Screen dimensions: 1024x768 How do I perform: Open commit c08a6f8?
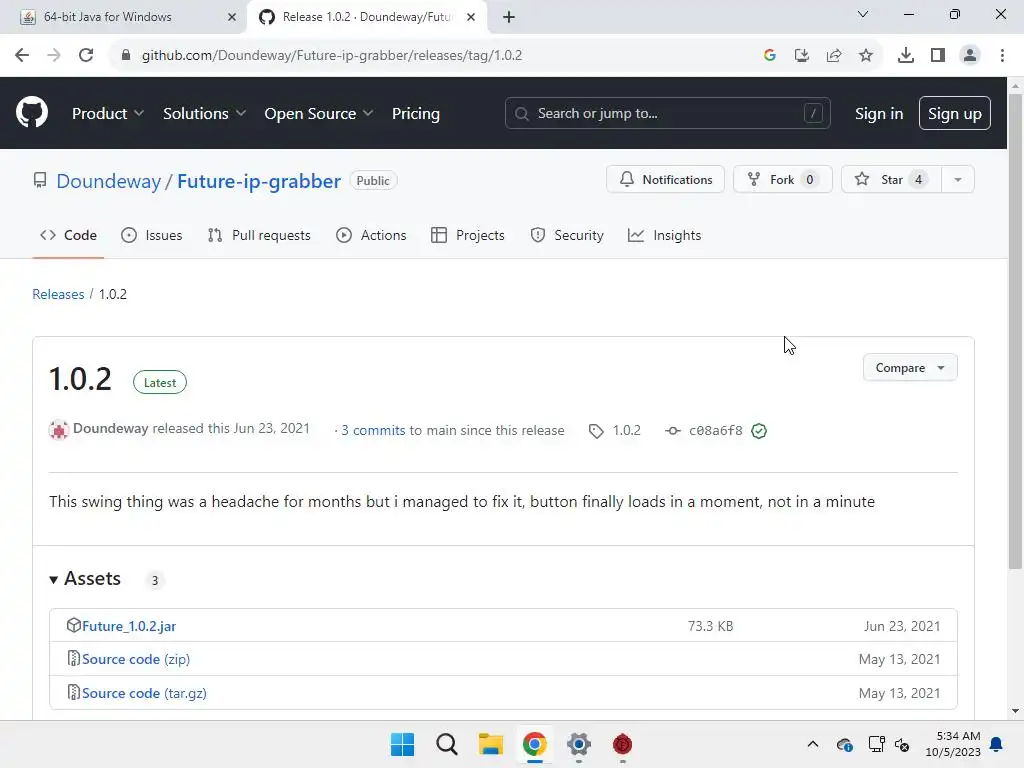click(x=716, y=431)
